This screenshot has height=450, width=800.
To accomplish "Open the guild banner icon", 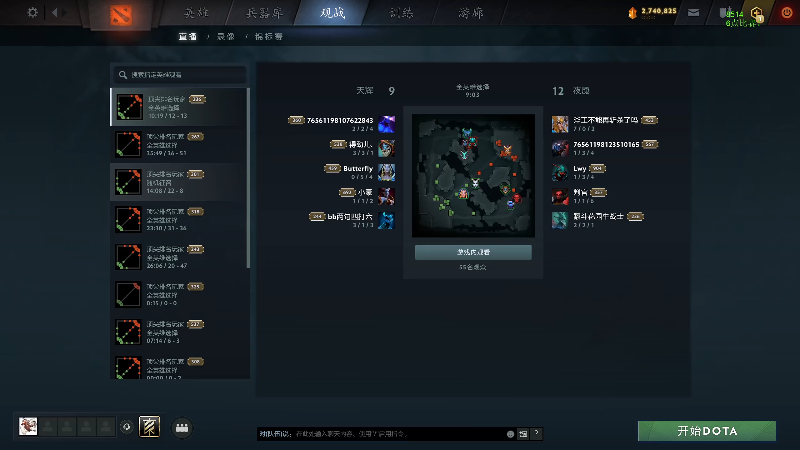I will click(x=149, y=427).
